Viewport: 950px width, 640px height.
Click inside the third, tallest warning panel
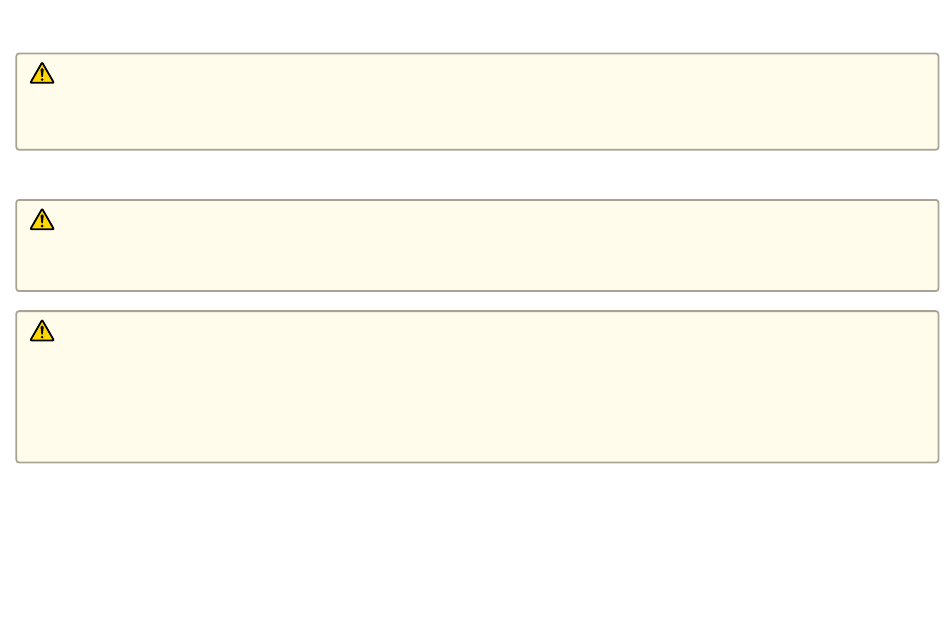tap(477, 387)
